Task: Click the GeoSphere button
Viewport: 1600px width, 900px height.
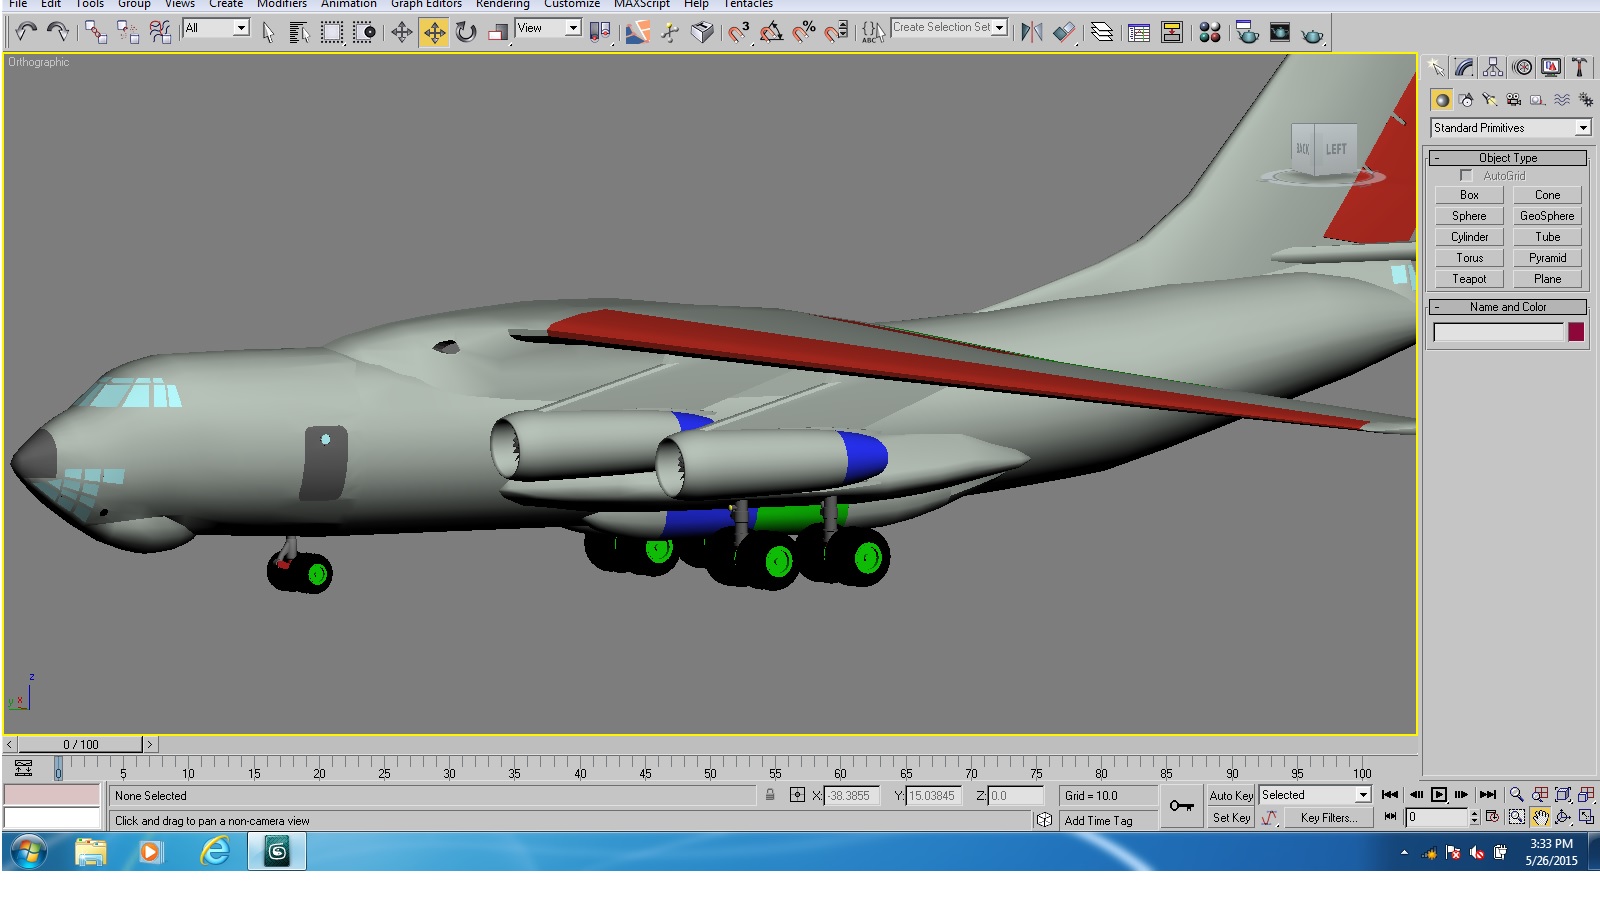Action: pos(1547,216)
